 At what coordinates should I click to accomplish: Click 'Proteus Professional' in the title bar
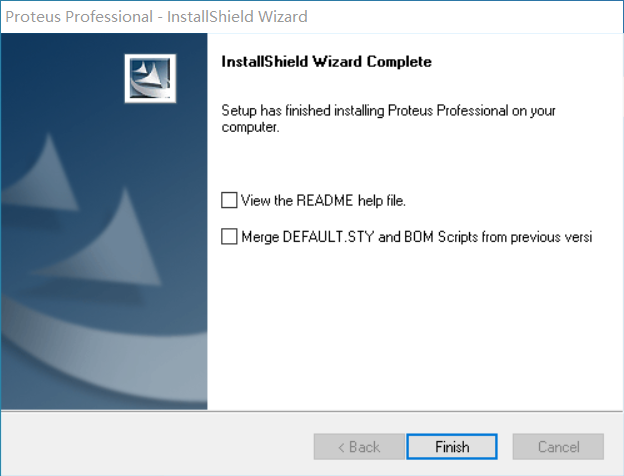click(x=77, y=16)
